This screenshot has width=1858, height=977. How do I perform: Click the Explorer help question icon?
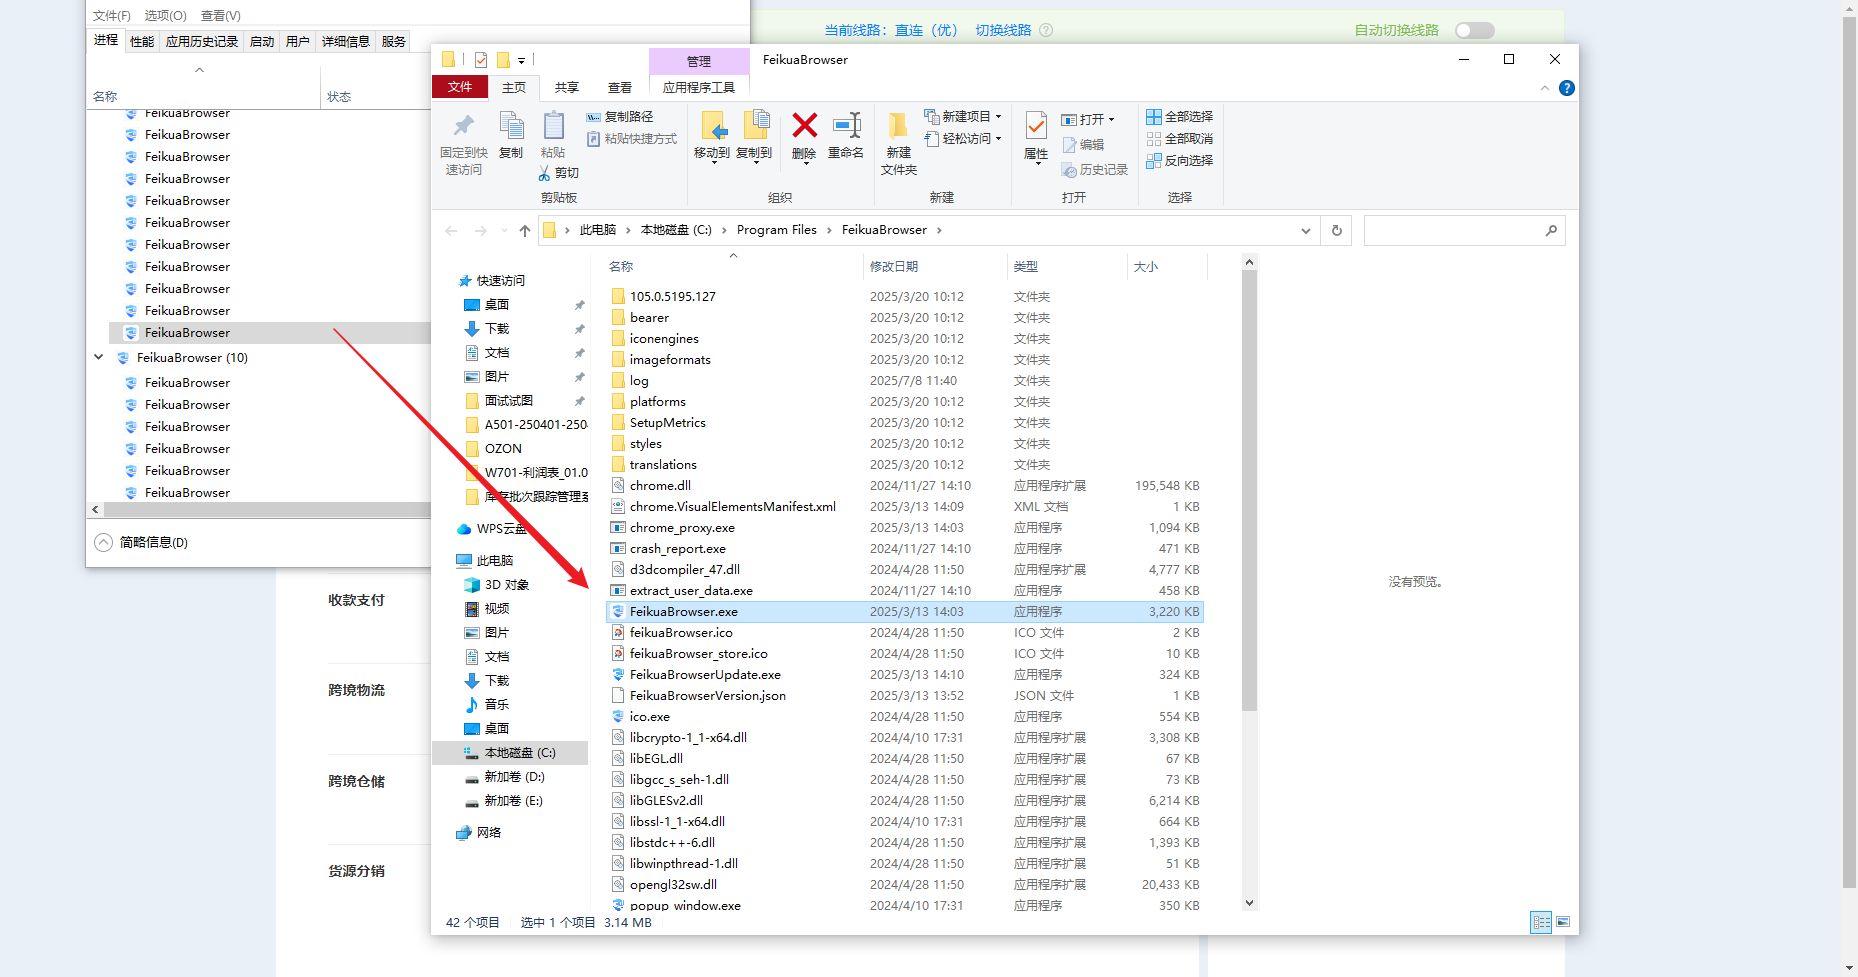point(1567,88)
